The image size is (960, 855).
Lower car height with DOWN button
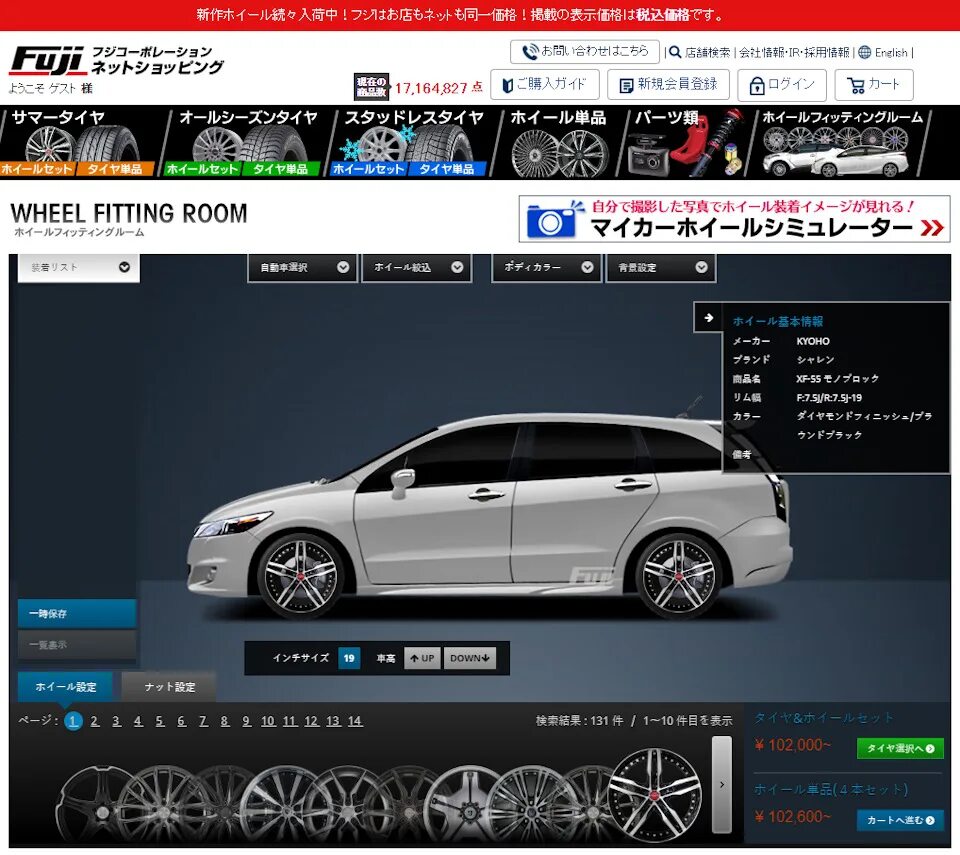tap(470, 658)
